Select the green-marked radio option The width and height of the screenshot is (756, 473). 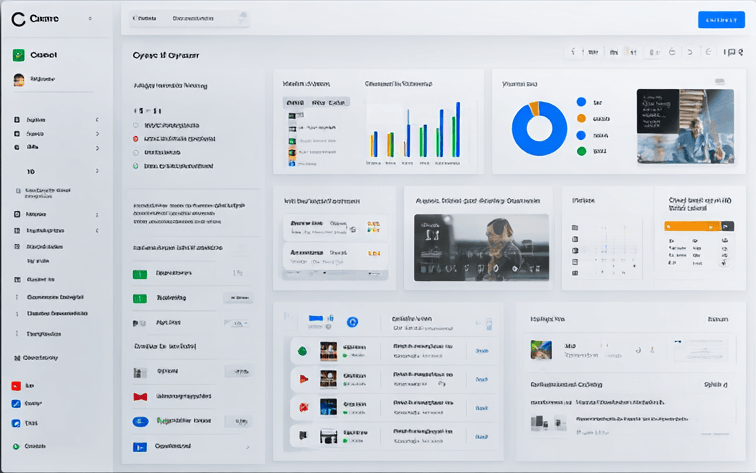click(x=136, y=166)
